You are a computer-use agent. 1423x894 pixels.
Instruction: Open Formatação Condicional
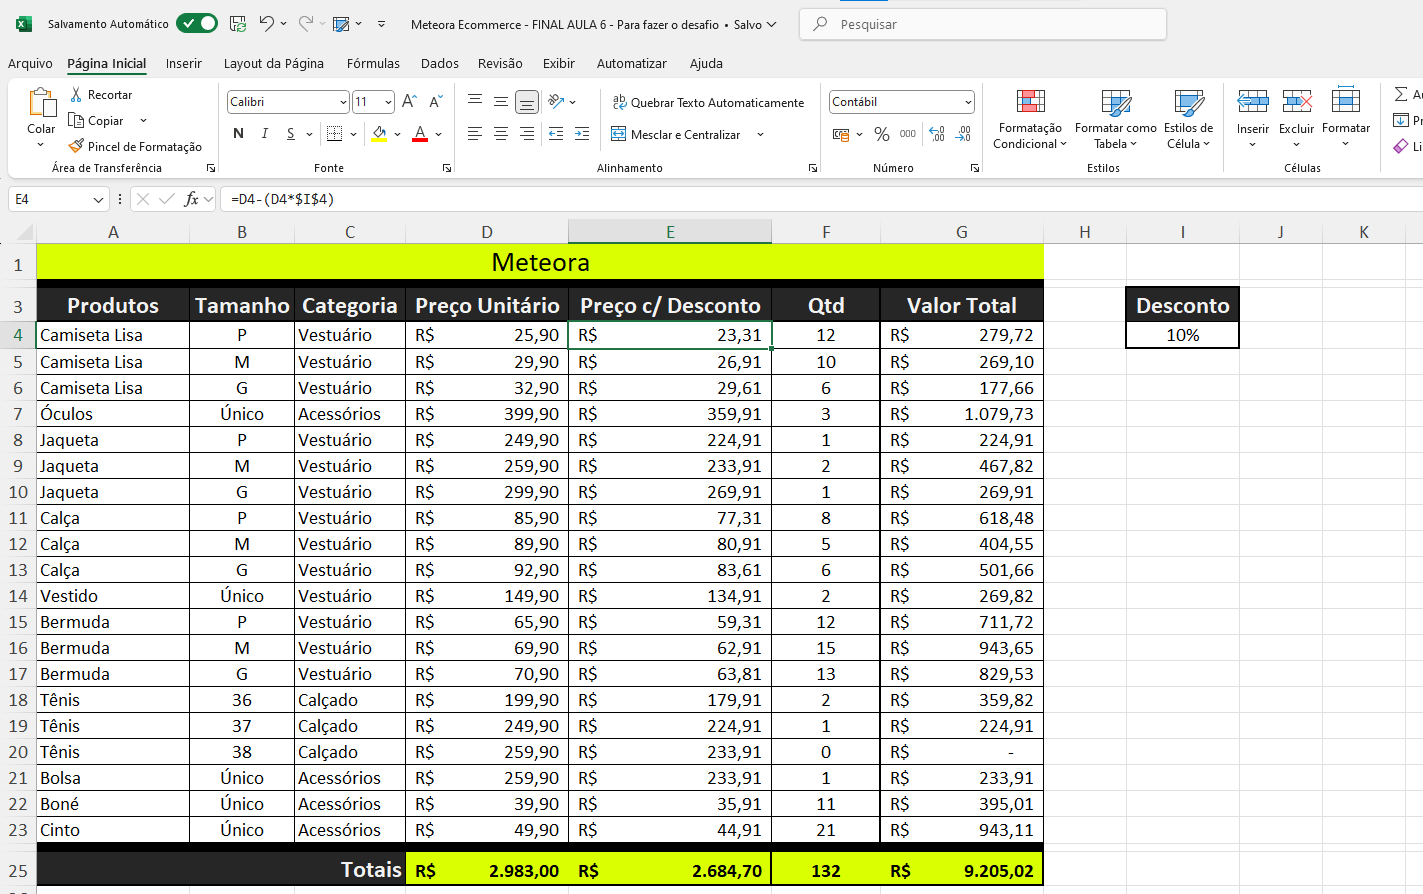[1030, 119]
